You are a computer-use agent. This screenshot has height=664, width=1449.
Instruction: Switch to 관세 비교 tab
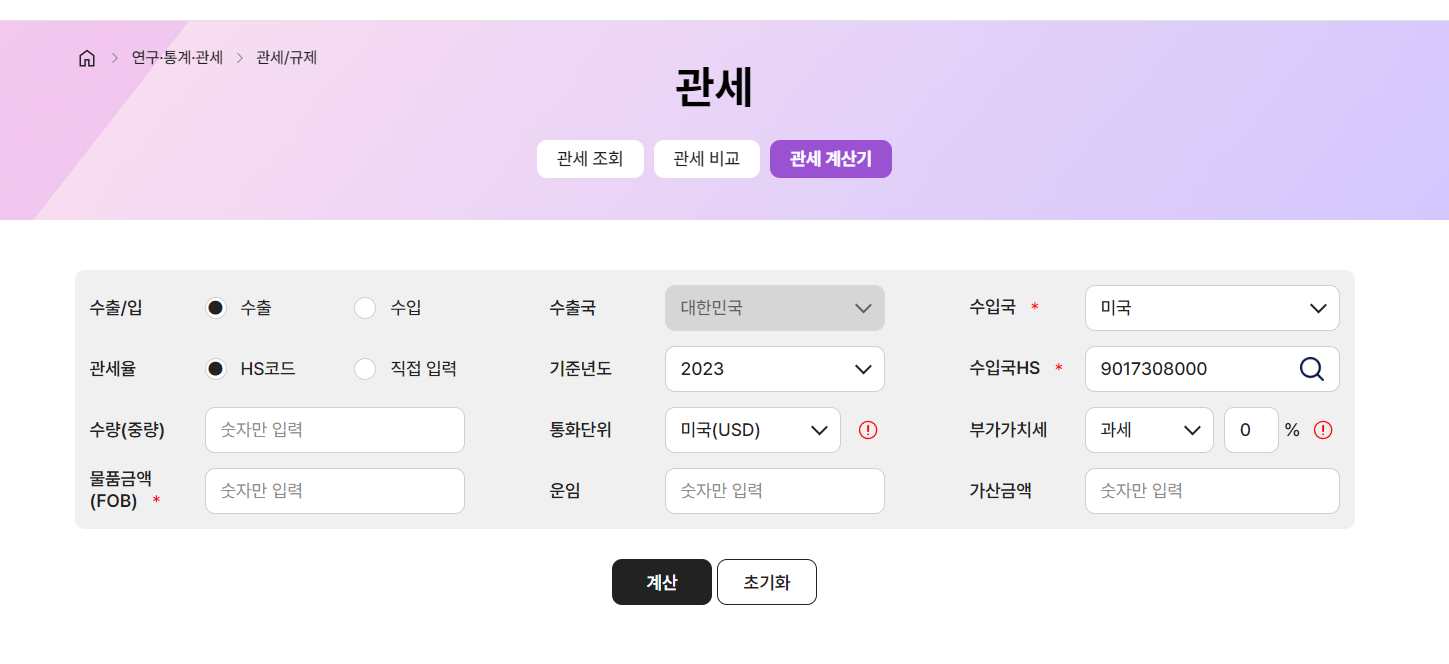(x=707, y=159)
